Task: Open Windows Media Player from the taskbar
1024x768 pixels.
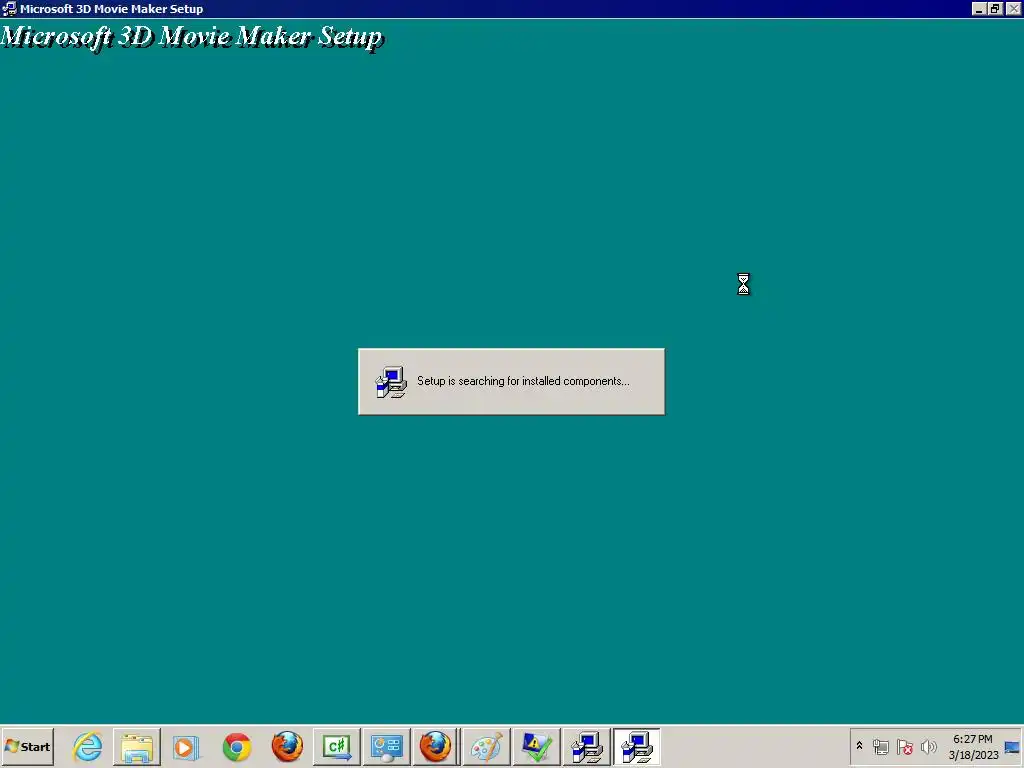Action: point(186,746)
